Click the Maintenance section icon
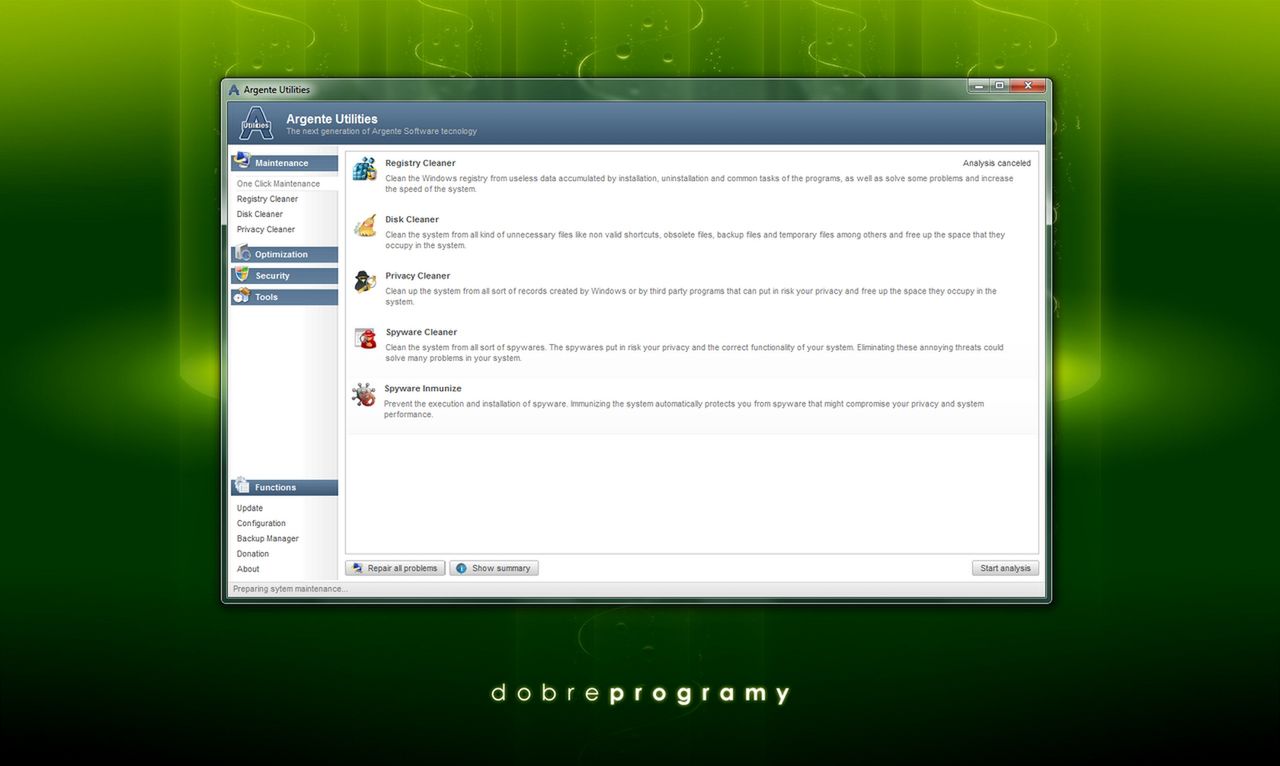This screenshot has width=1280, height=766. pyautogui.click(x=241, y=161)
